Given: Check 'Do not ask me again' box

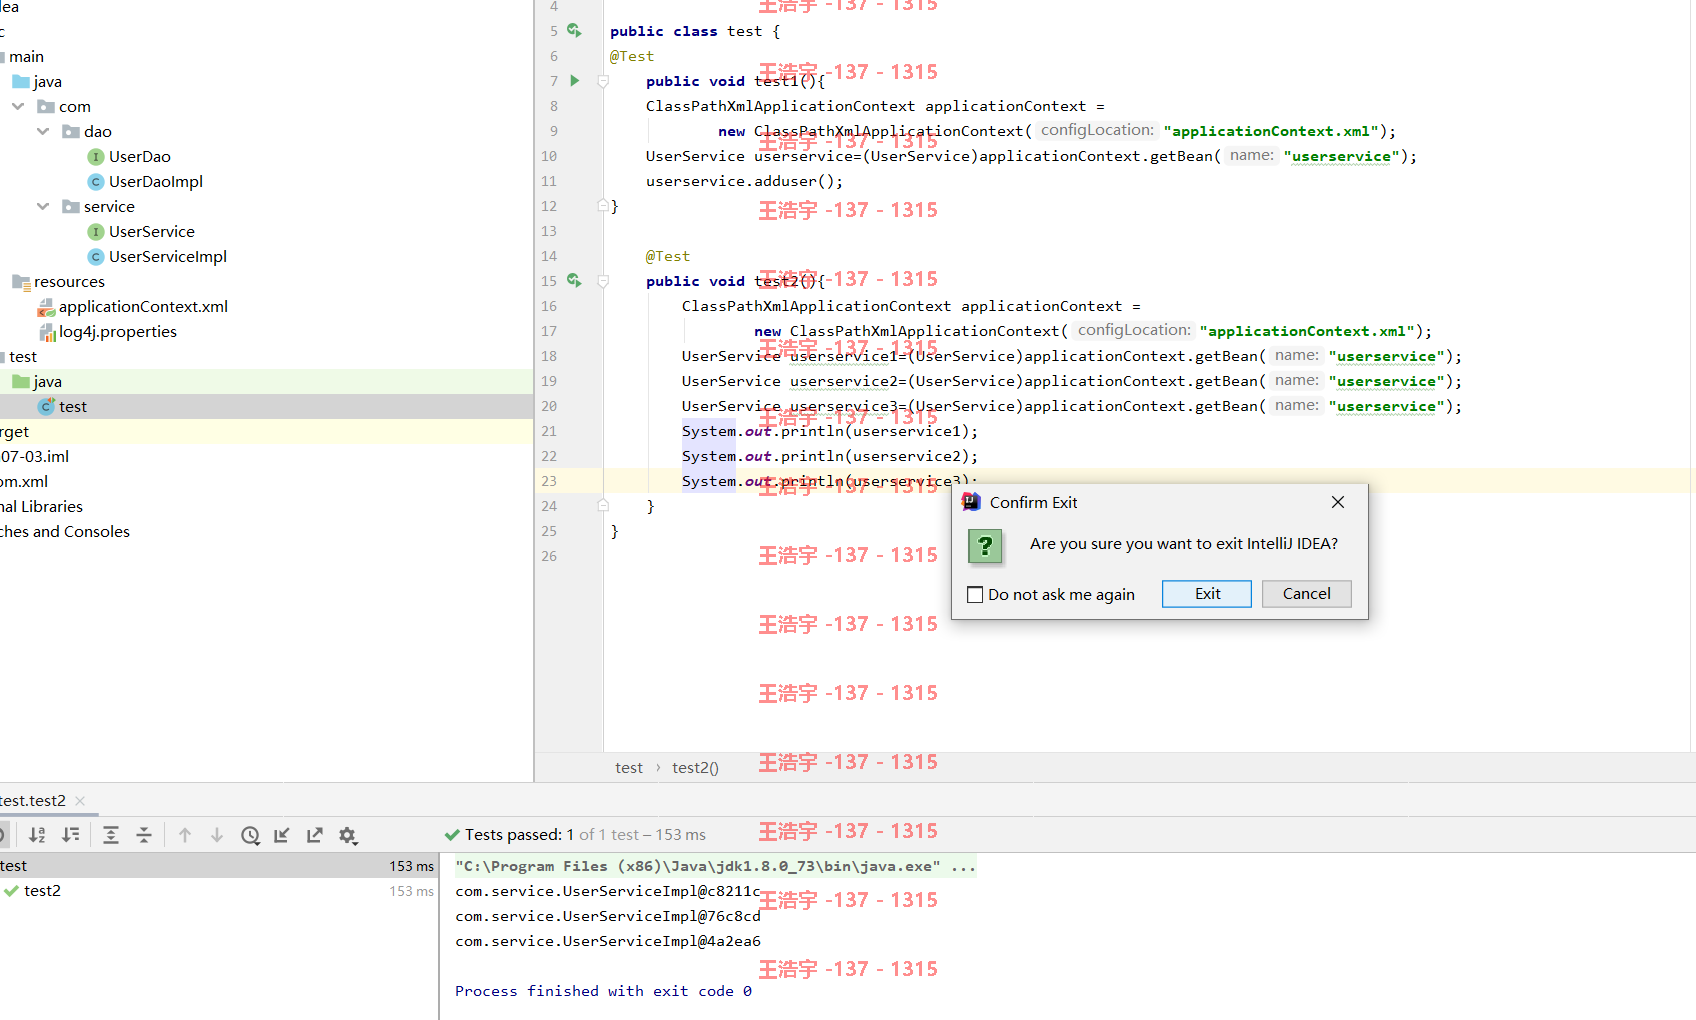Looking at the screenshot, I should click(975, 595).
